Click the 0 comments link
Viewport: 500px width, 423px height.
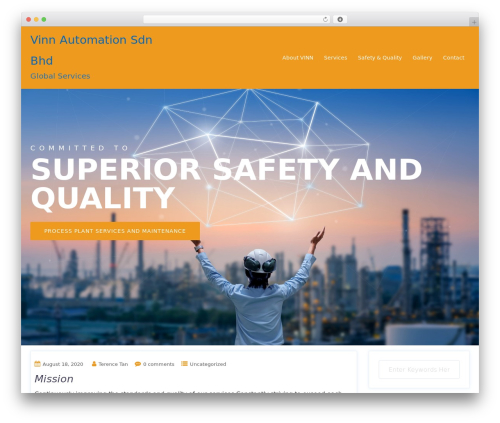click(x=158, y=364)
